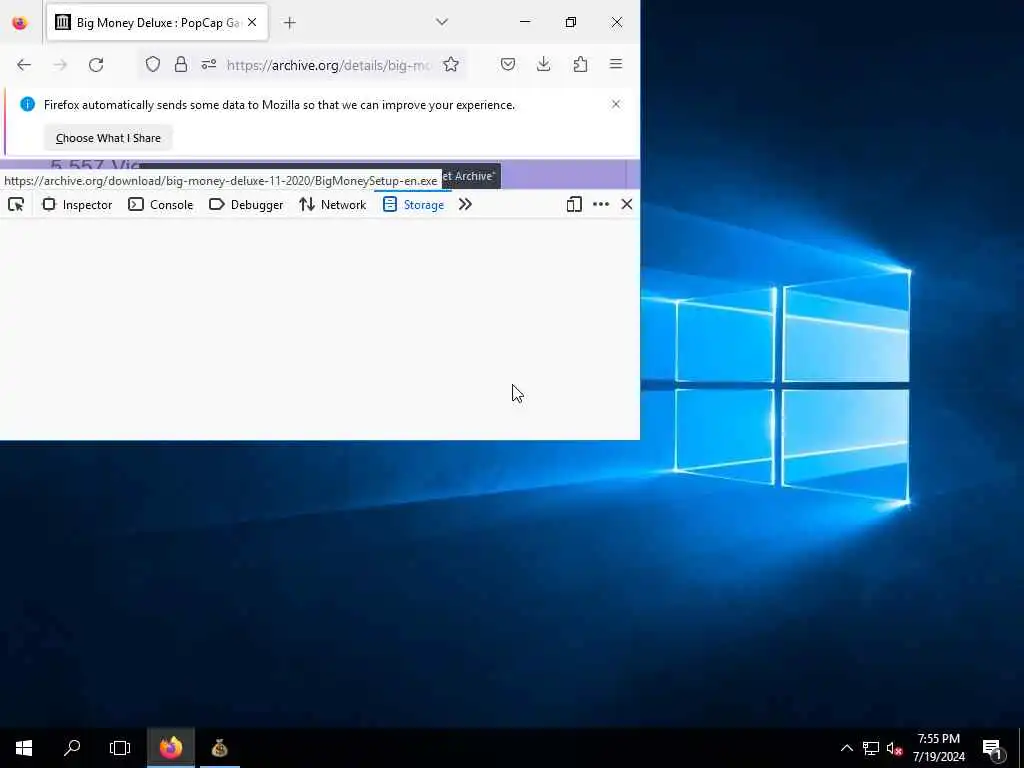The height and width of the screenshot is (768, 1024).
Task: Open Windows taskbar search
Action: coord(72,748)
